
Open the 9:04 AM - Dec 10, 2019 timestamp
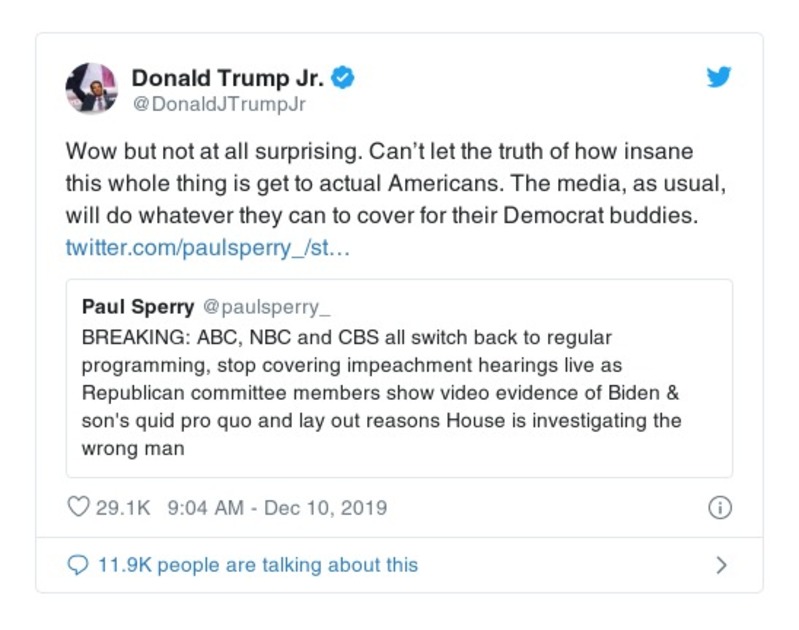[277, 507]
